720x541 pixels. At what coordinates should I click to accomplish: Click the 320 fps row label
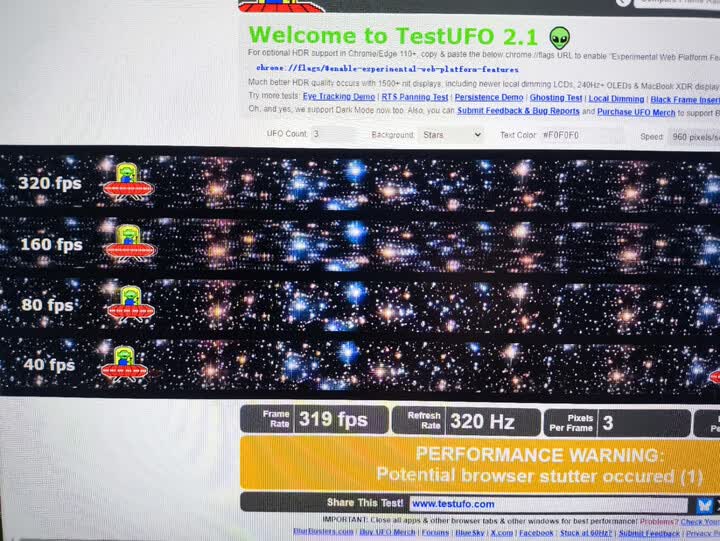(50, 183)
